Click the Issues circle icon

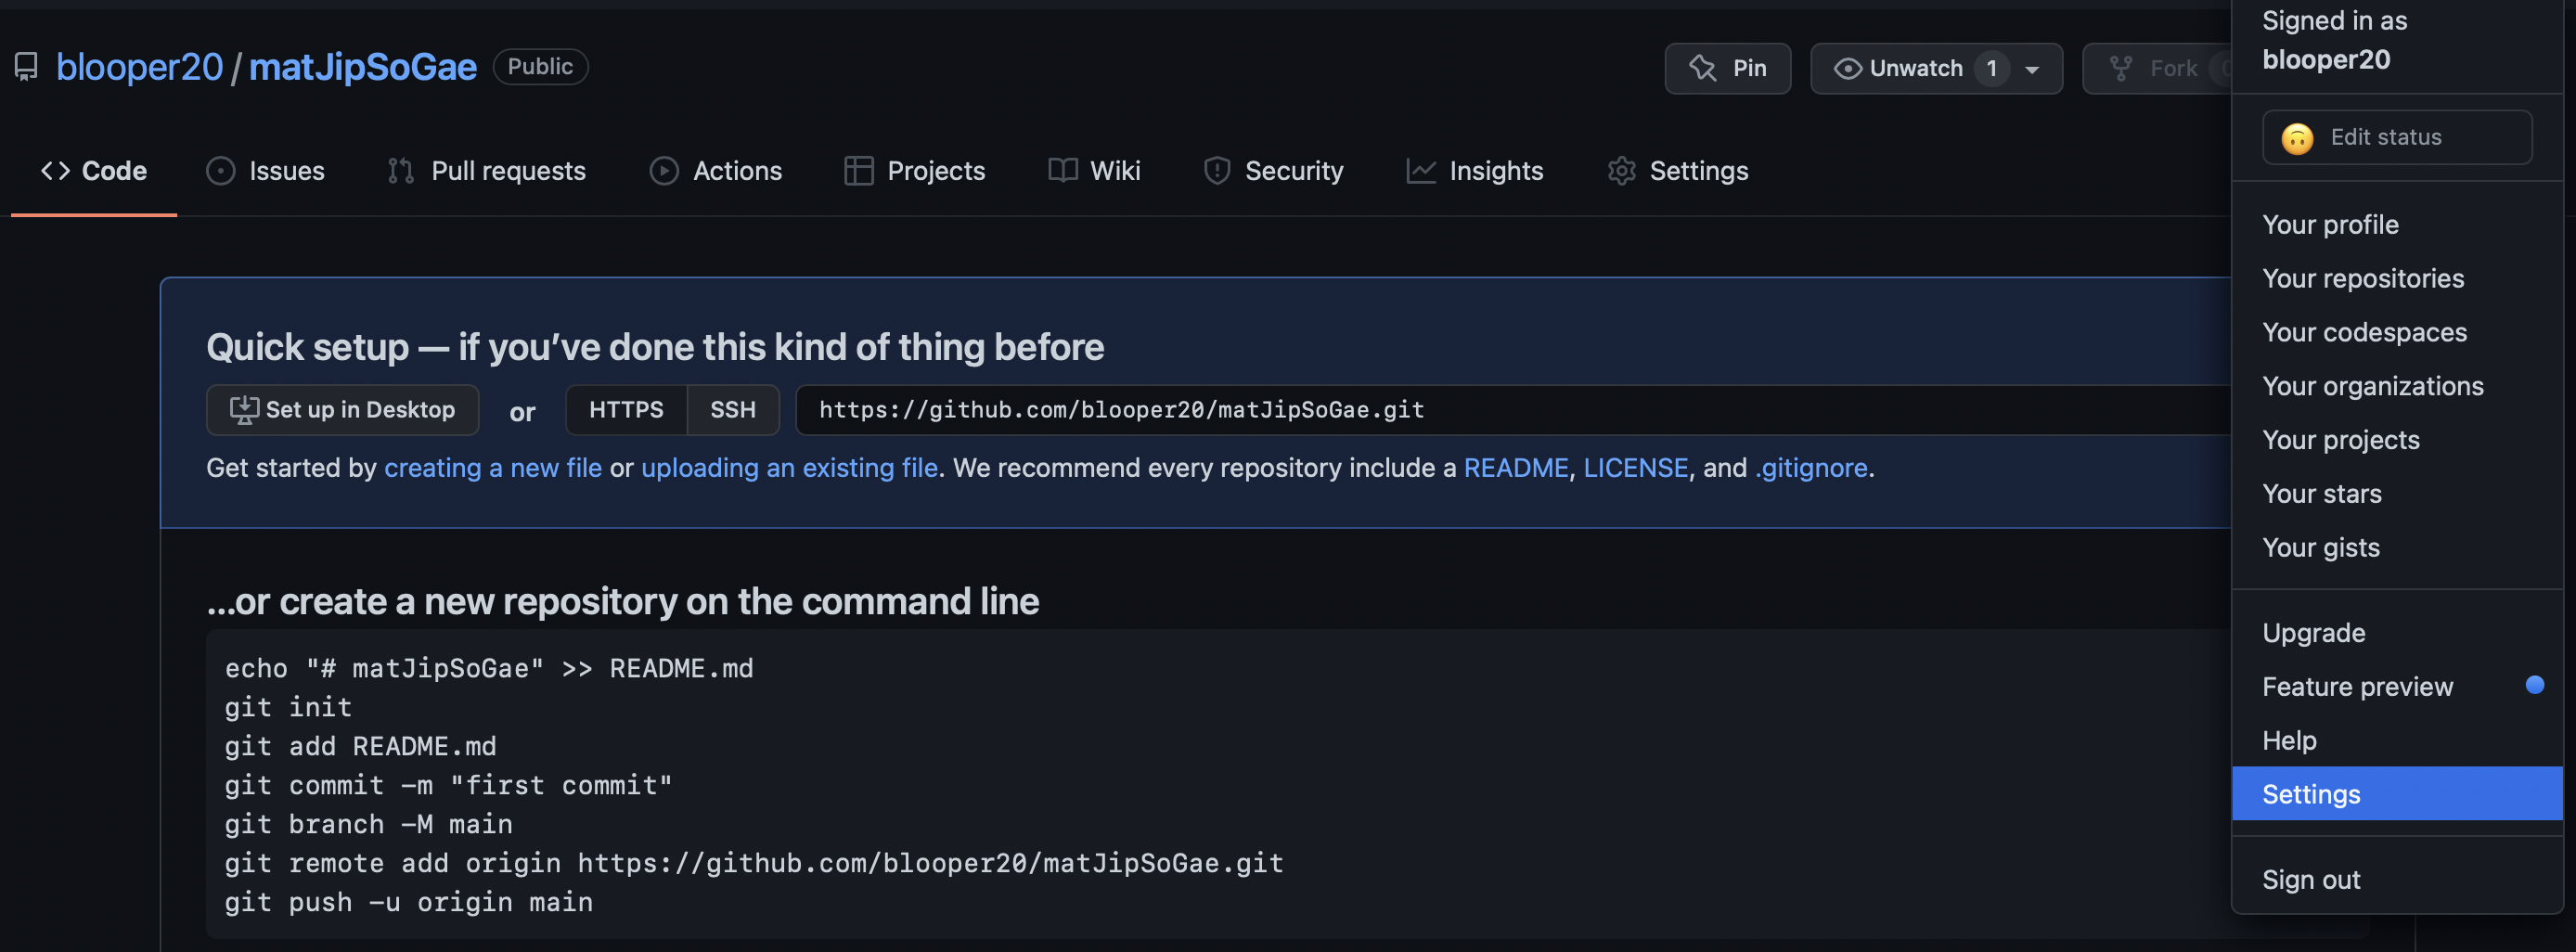point(220,171)
